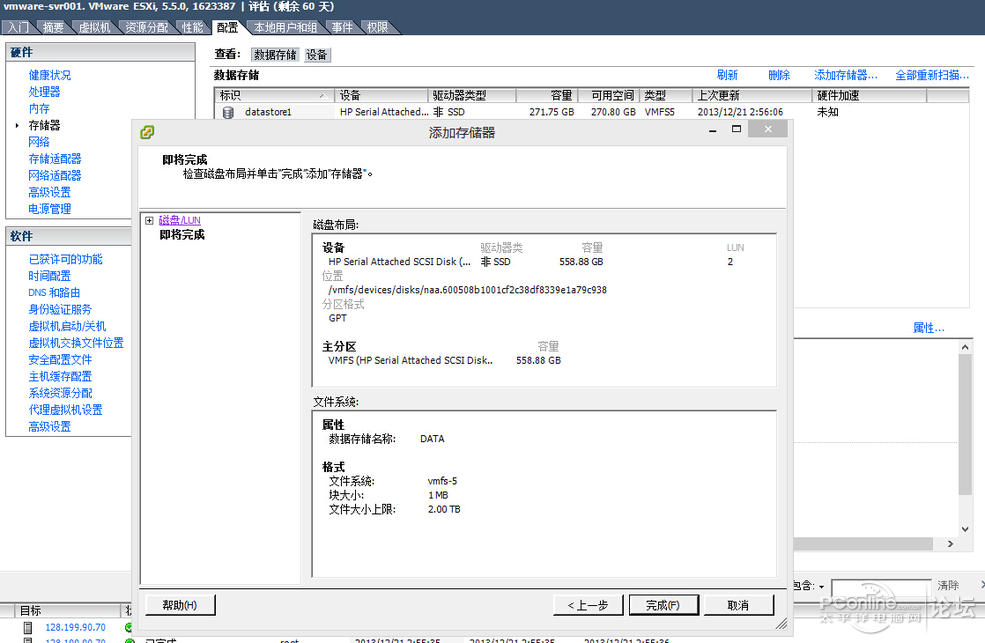Click the 刷新 link
The height and width of the screenshot is (643, 985).
point(727,75)
